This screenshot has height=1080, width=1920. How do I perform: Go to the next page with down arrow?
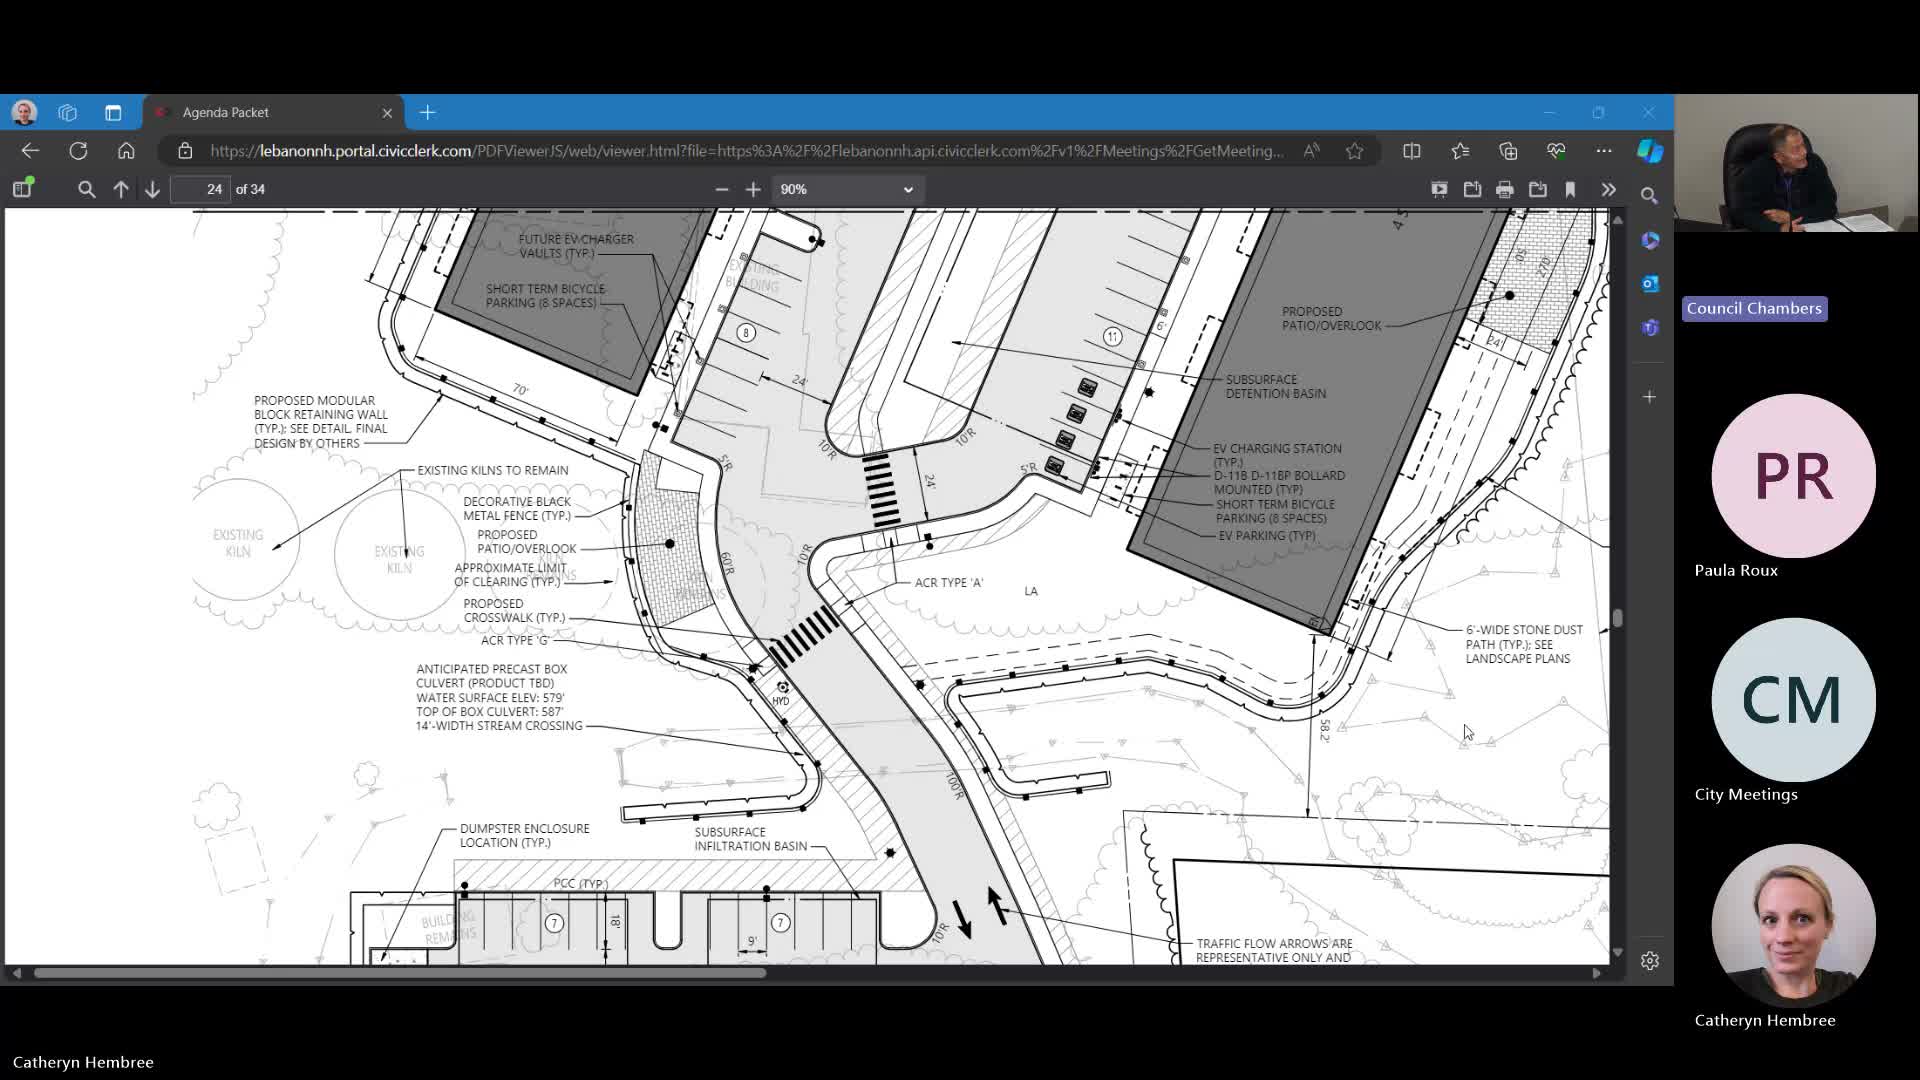(151, 188)
